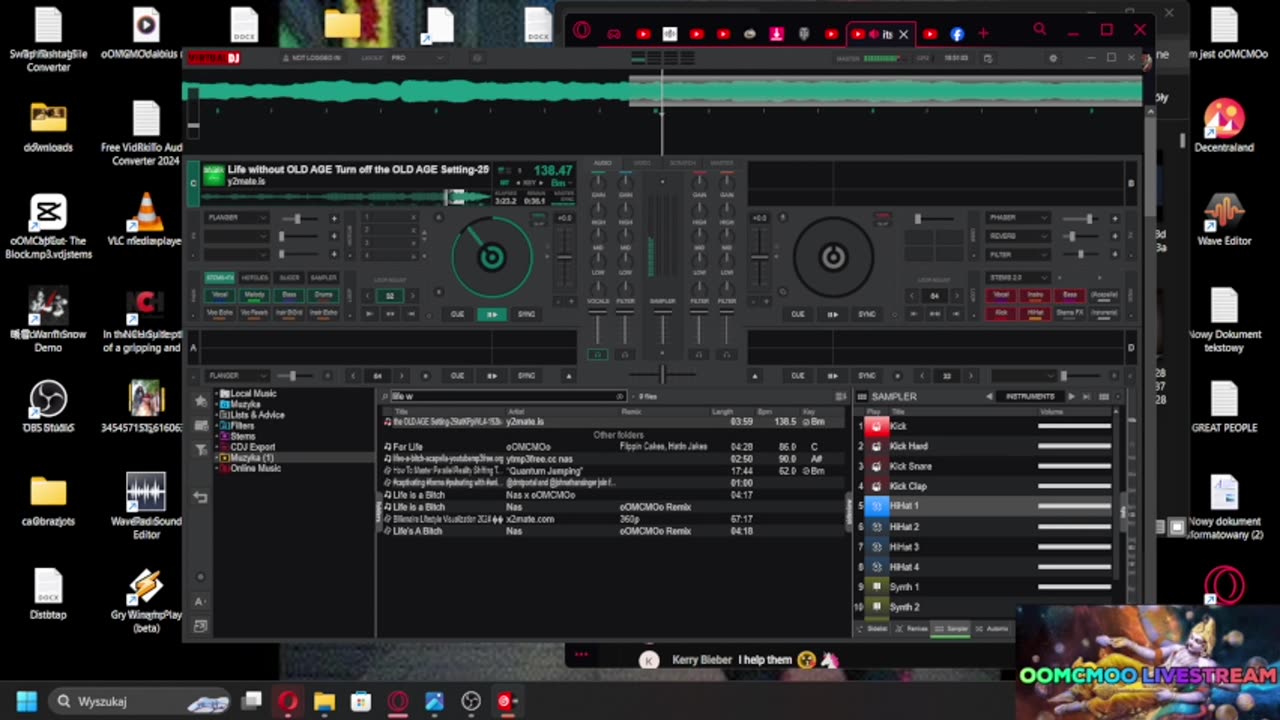Screen dimensions: 1280x720
Task: Click the Stems FX pad on right deck
Action: [1070, 313]
